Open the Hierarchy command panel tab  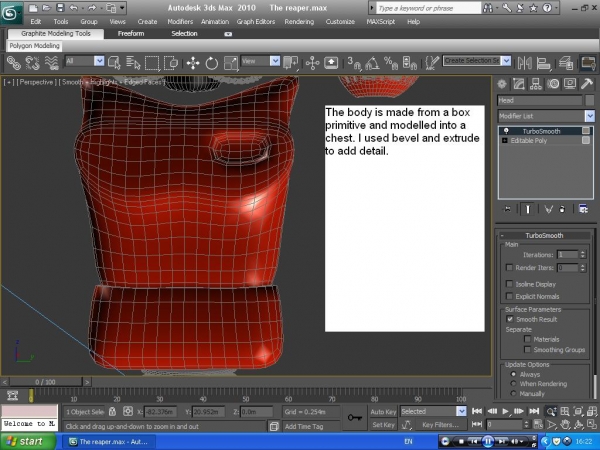click(x=536, y=84)
